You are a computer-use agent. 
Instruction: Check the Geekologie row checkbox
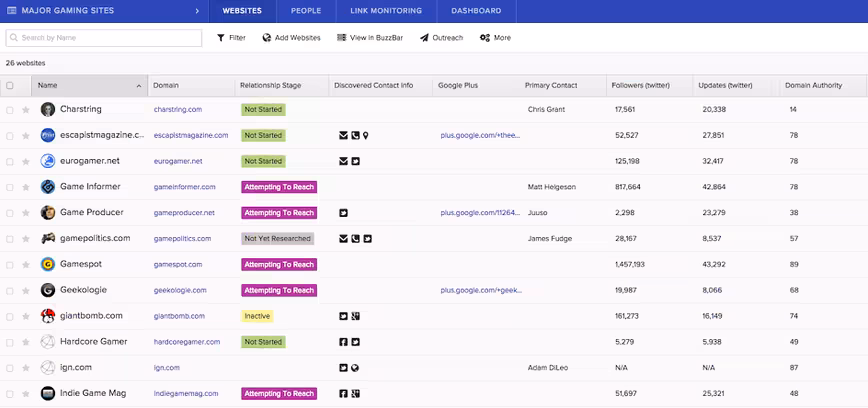[9, 291]
